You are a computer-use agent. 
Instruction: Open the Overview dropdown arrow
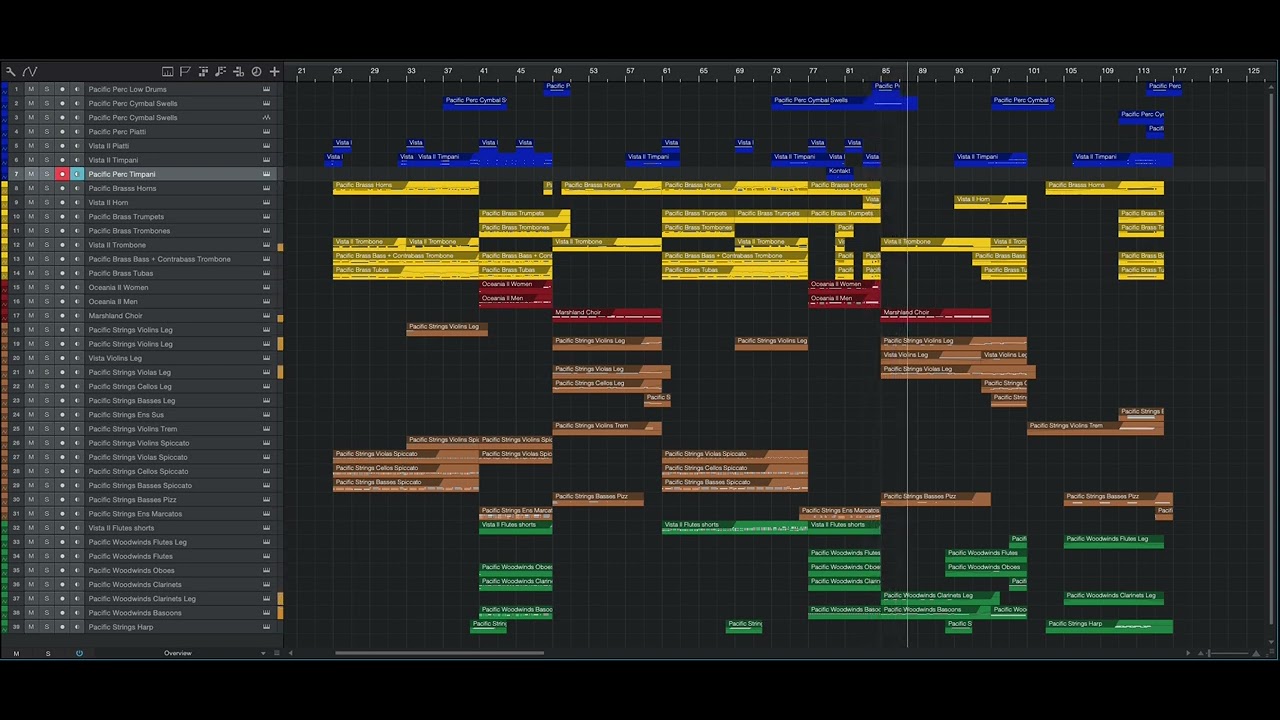point(263,653)
